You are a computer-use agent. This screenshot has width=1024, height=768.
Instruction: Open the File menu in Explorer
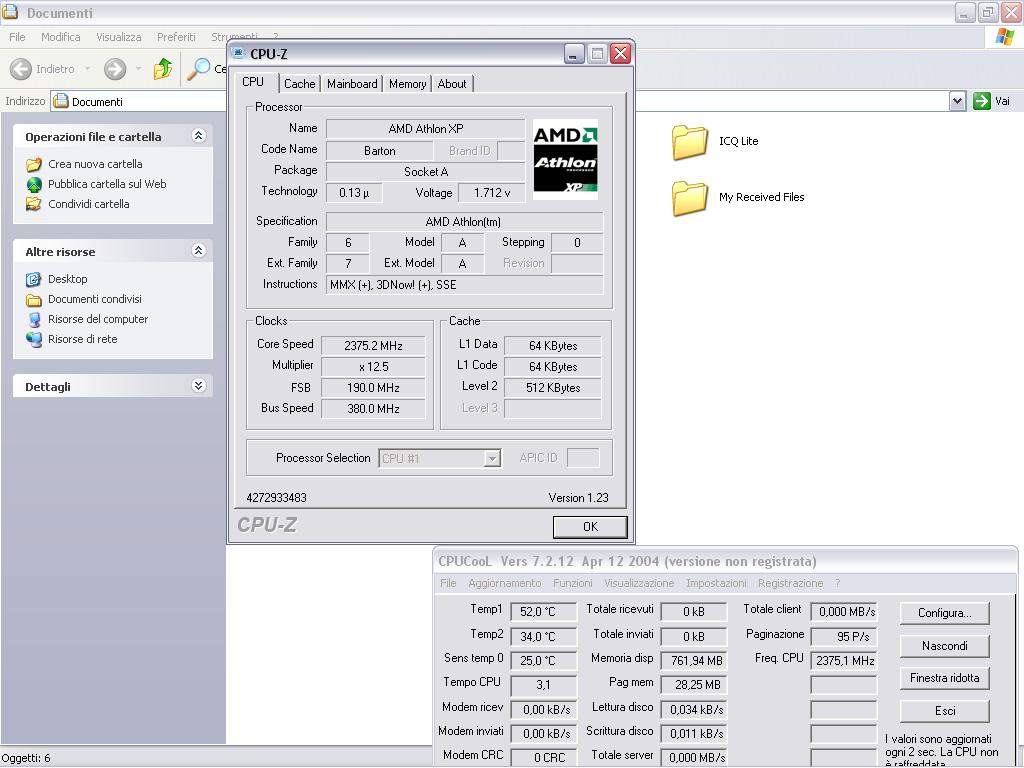tap(18, 37)
